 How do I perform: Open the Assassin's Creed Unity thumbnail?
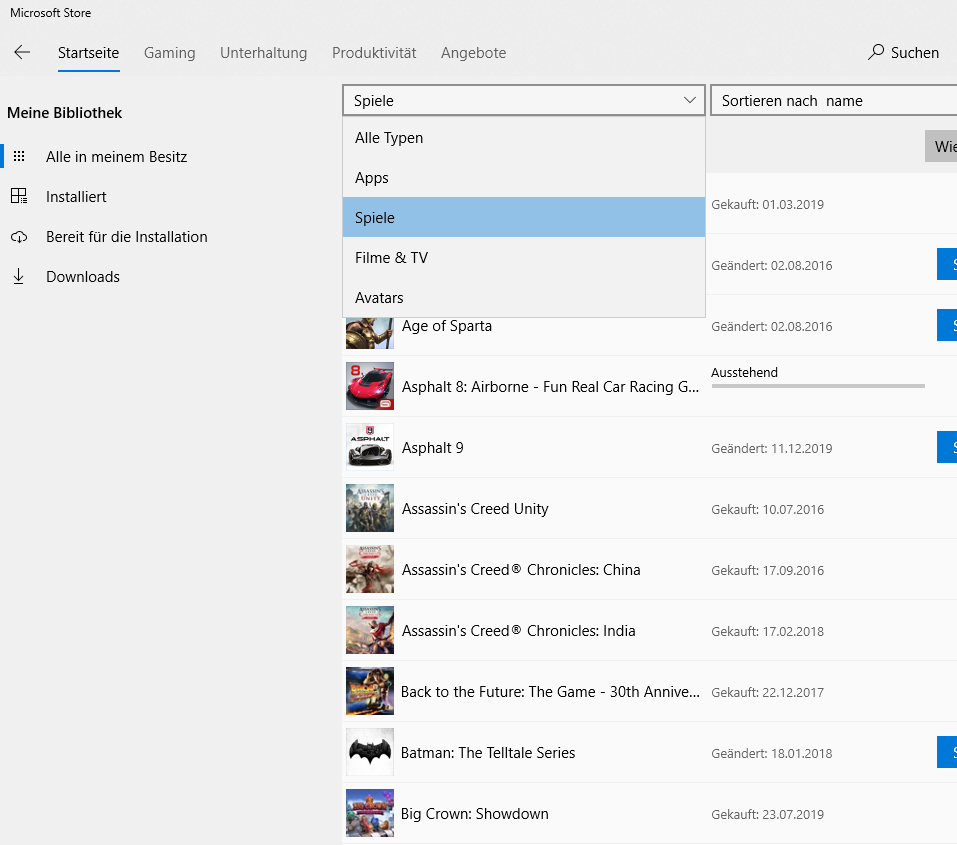(x=370, y=508)
